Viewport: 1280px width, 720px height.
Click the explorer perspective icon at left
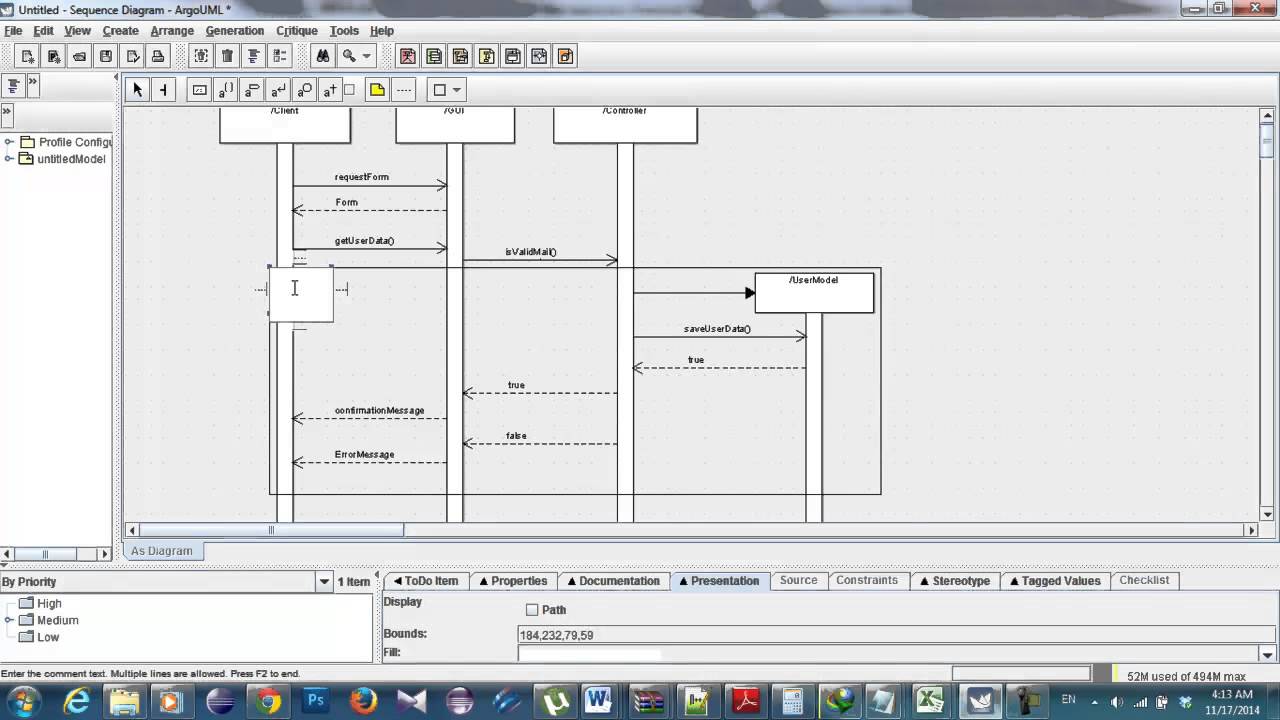(x=13, y=86)
